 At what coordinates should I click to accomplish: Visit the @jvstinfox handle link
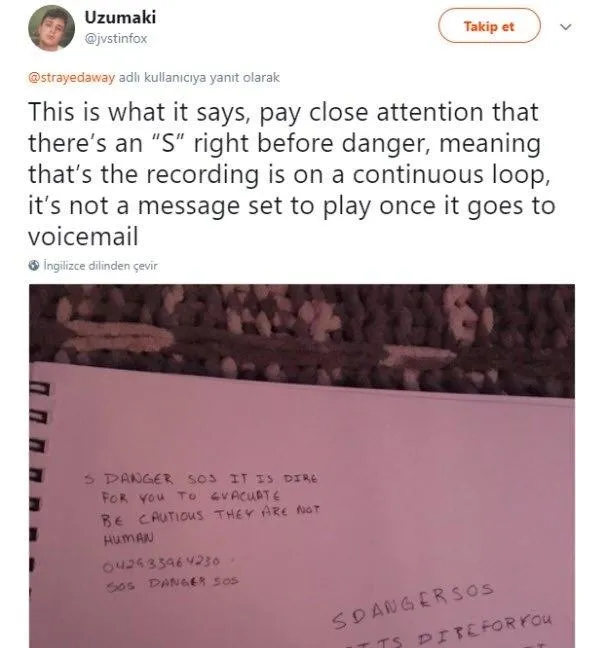tap(116, 38)
